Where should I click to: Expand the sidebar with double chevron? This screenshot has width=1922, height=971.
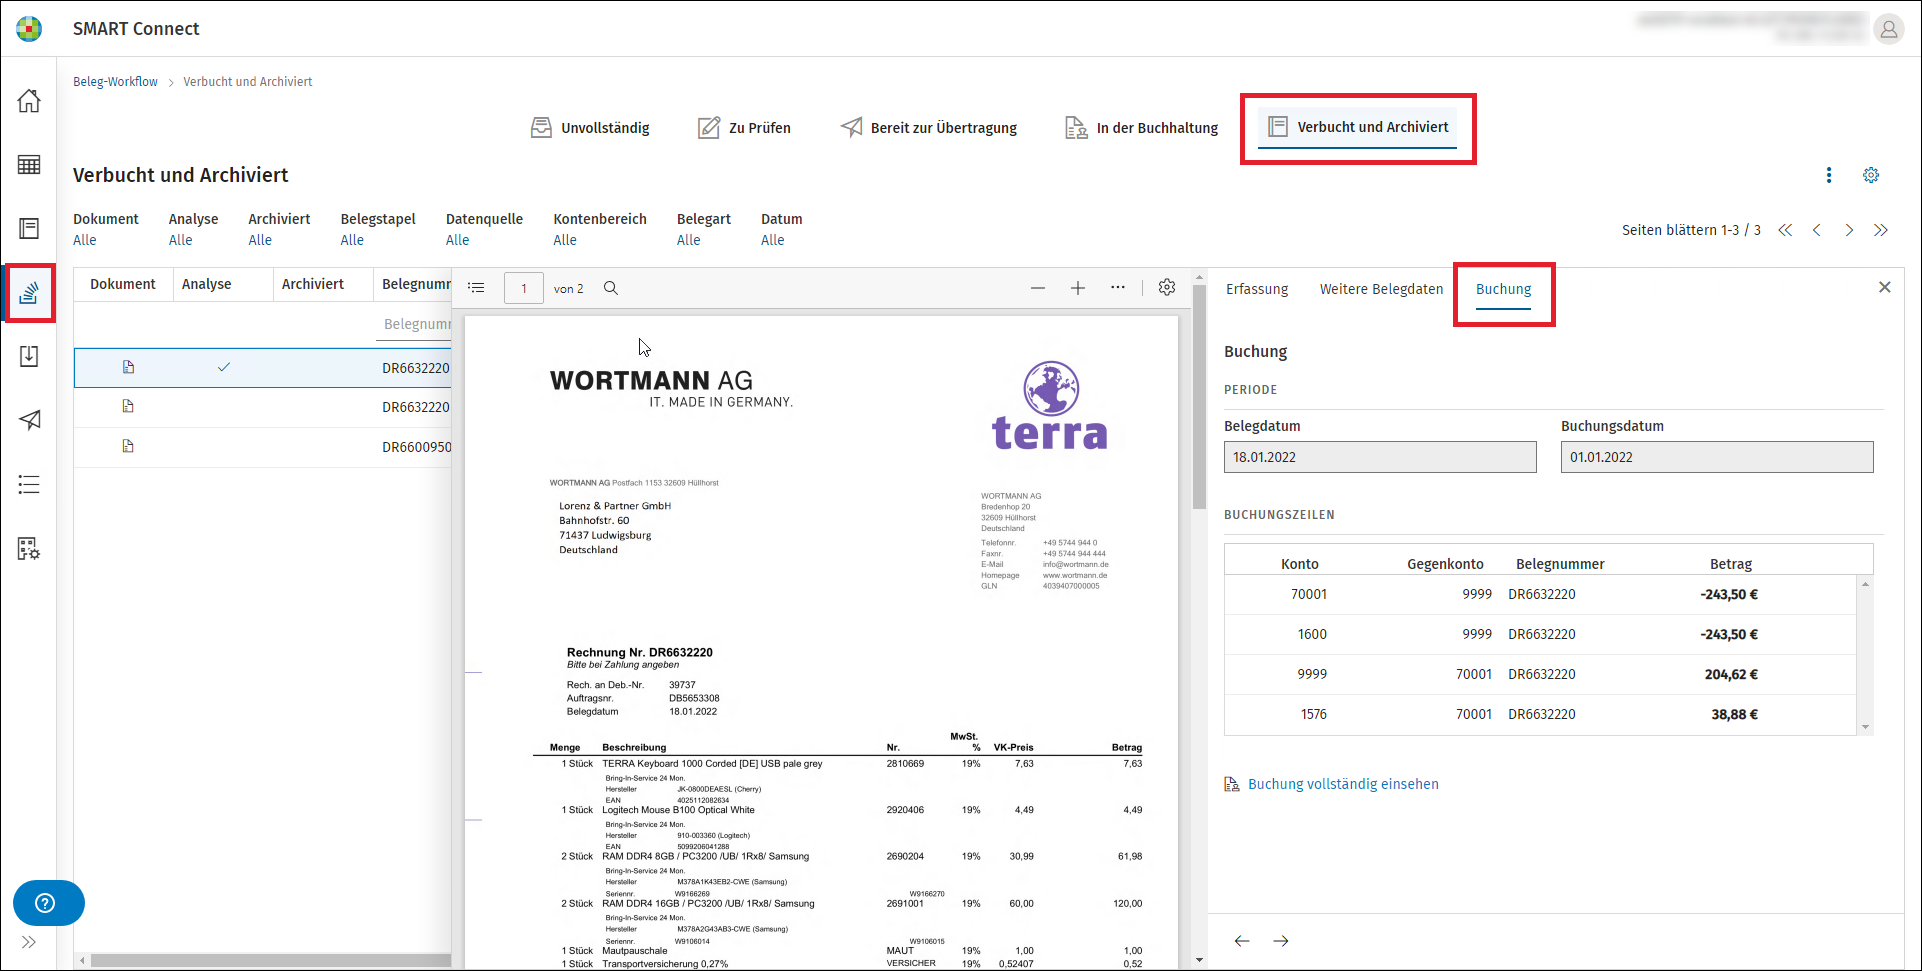coord(29,942)
